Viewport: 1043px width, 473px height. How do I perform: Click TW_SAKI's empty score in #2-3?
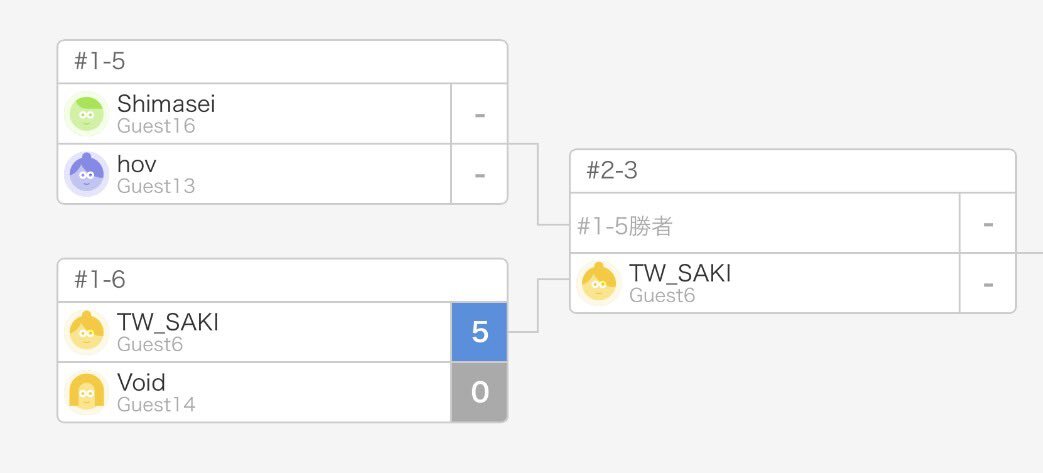[x=987, y=284]
